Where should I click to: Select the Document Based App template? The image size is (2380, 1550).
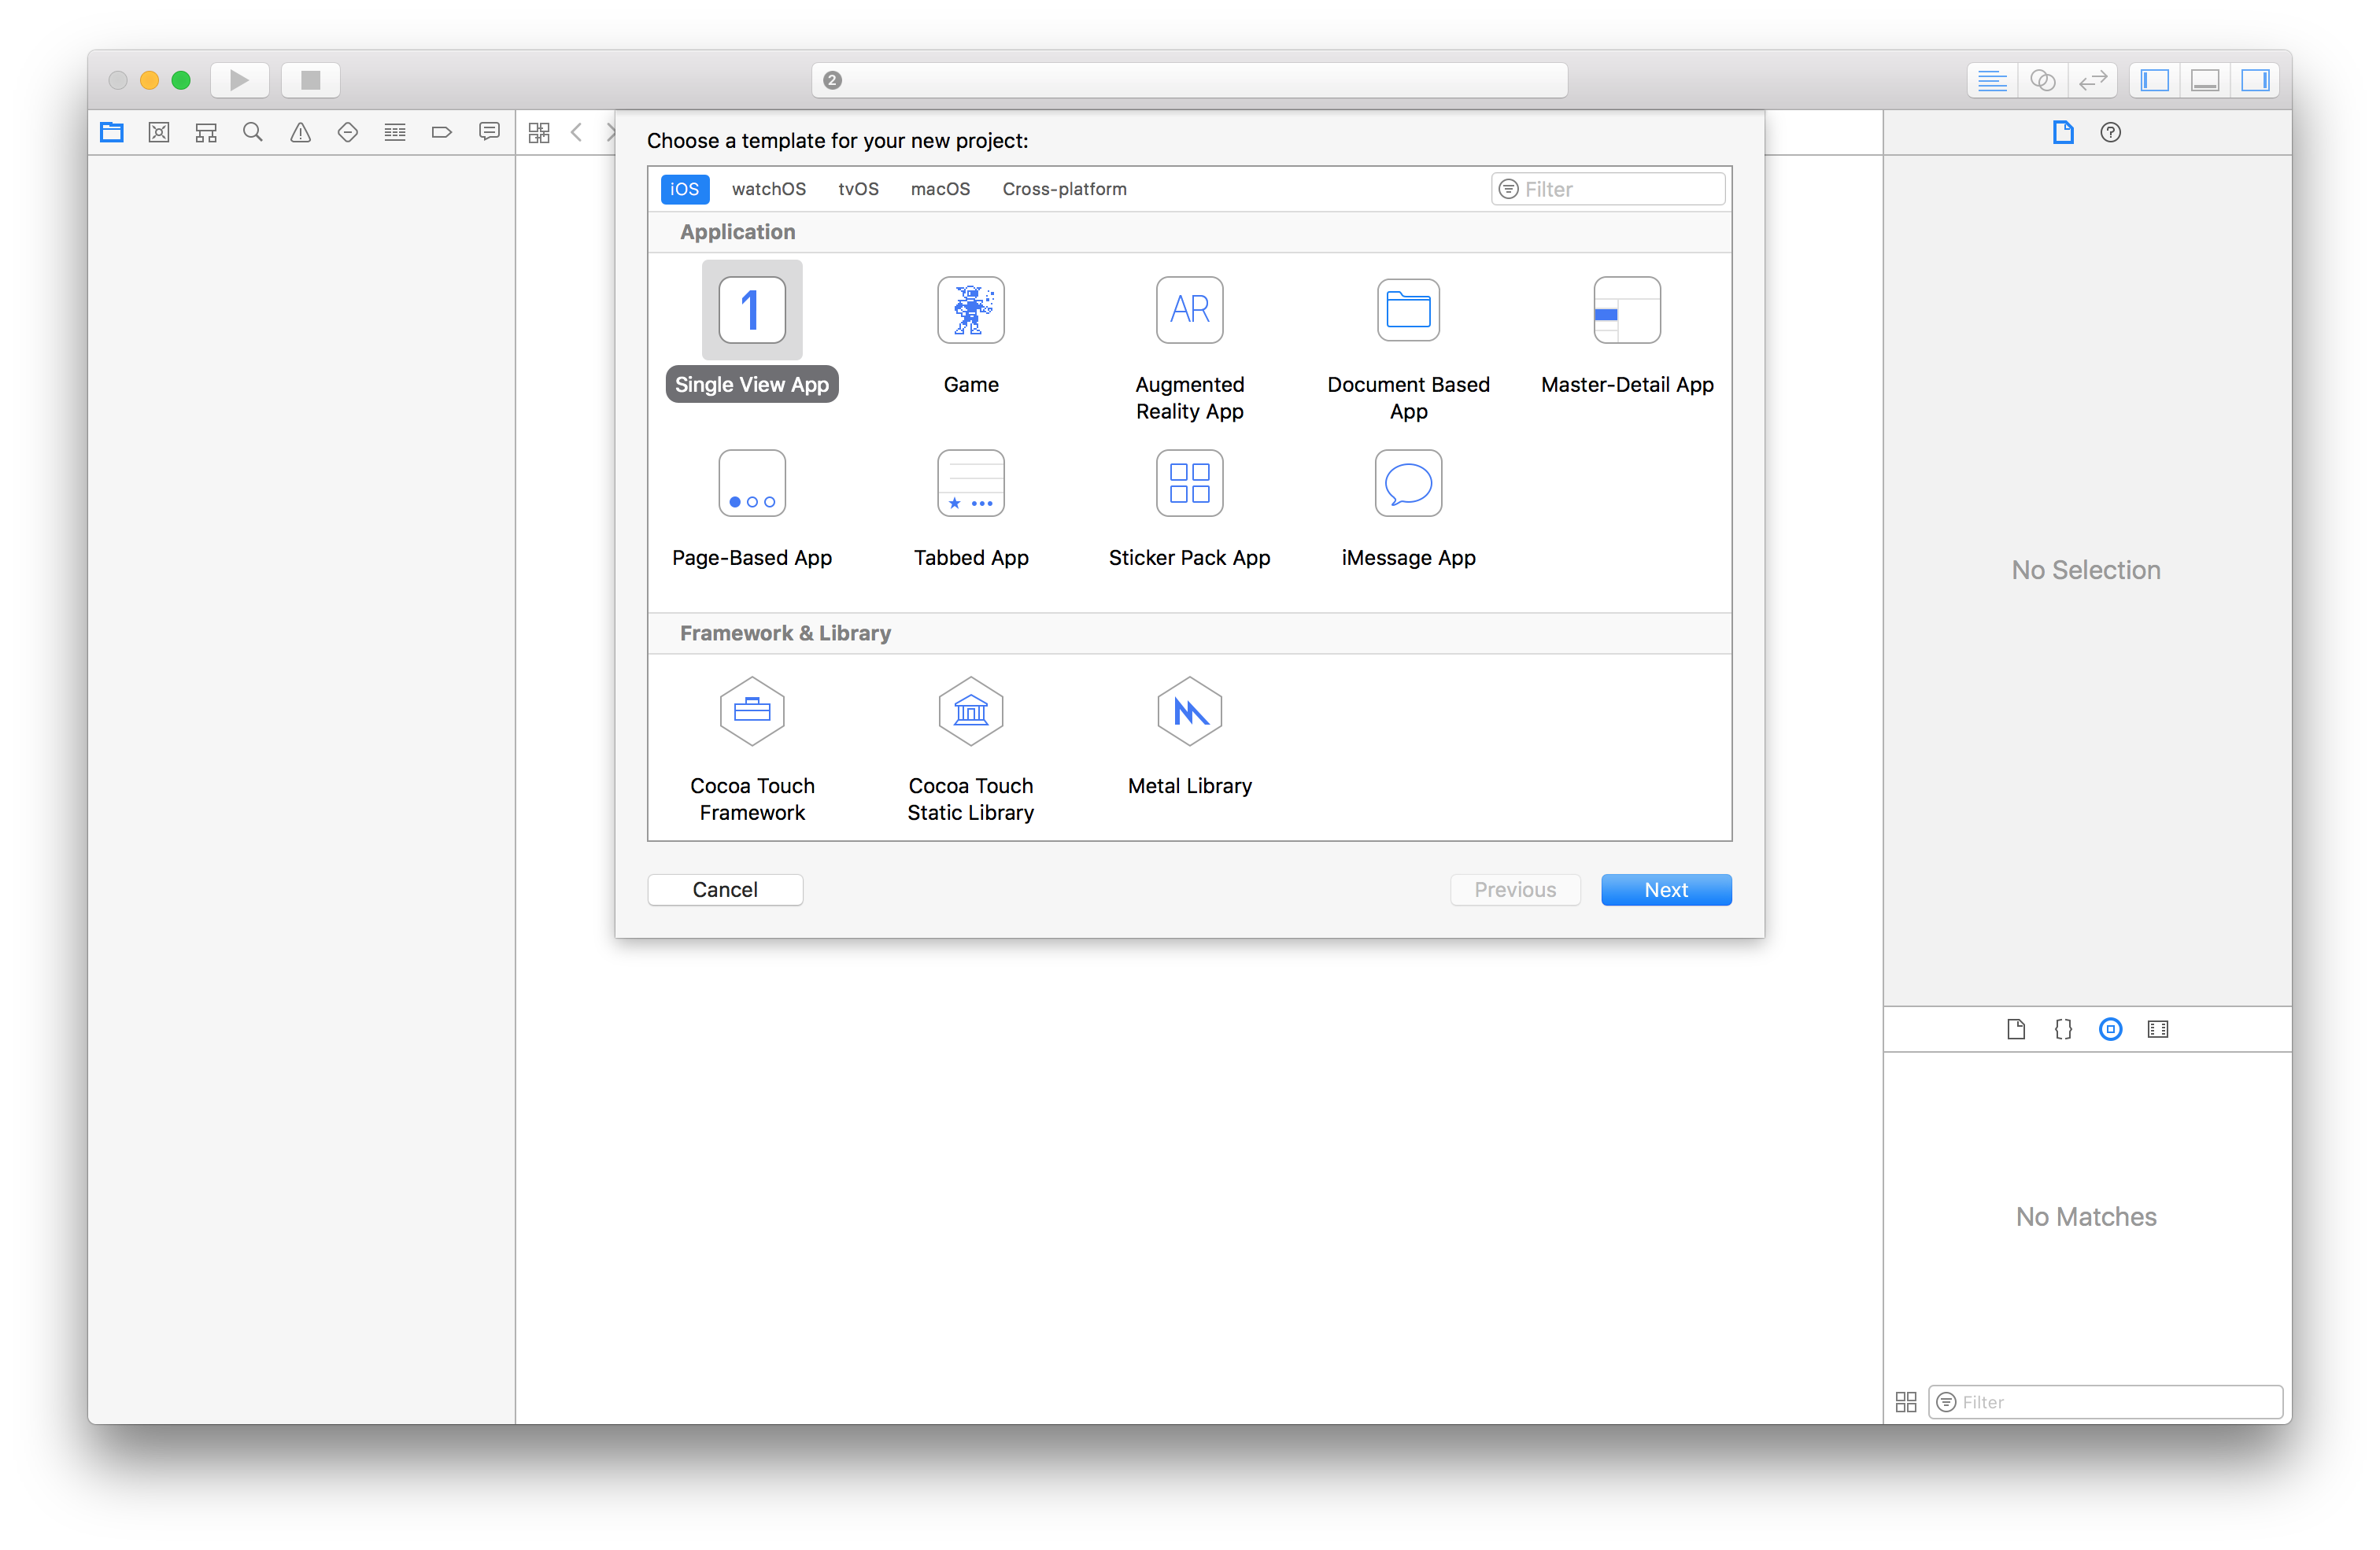(x=1408, y=348)
